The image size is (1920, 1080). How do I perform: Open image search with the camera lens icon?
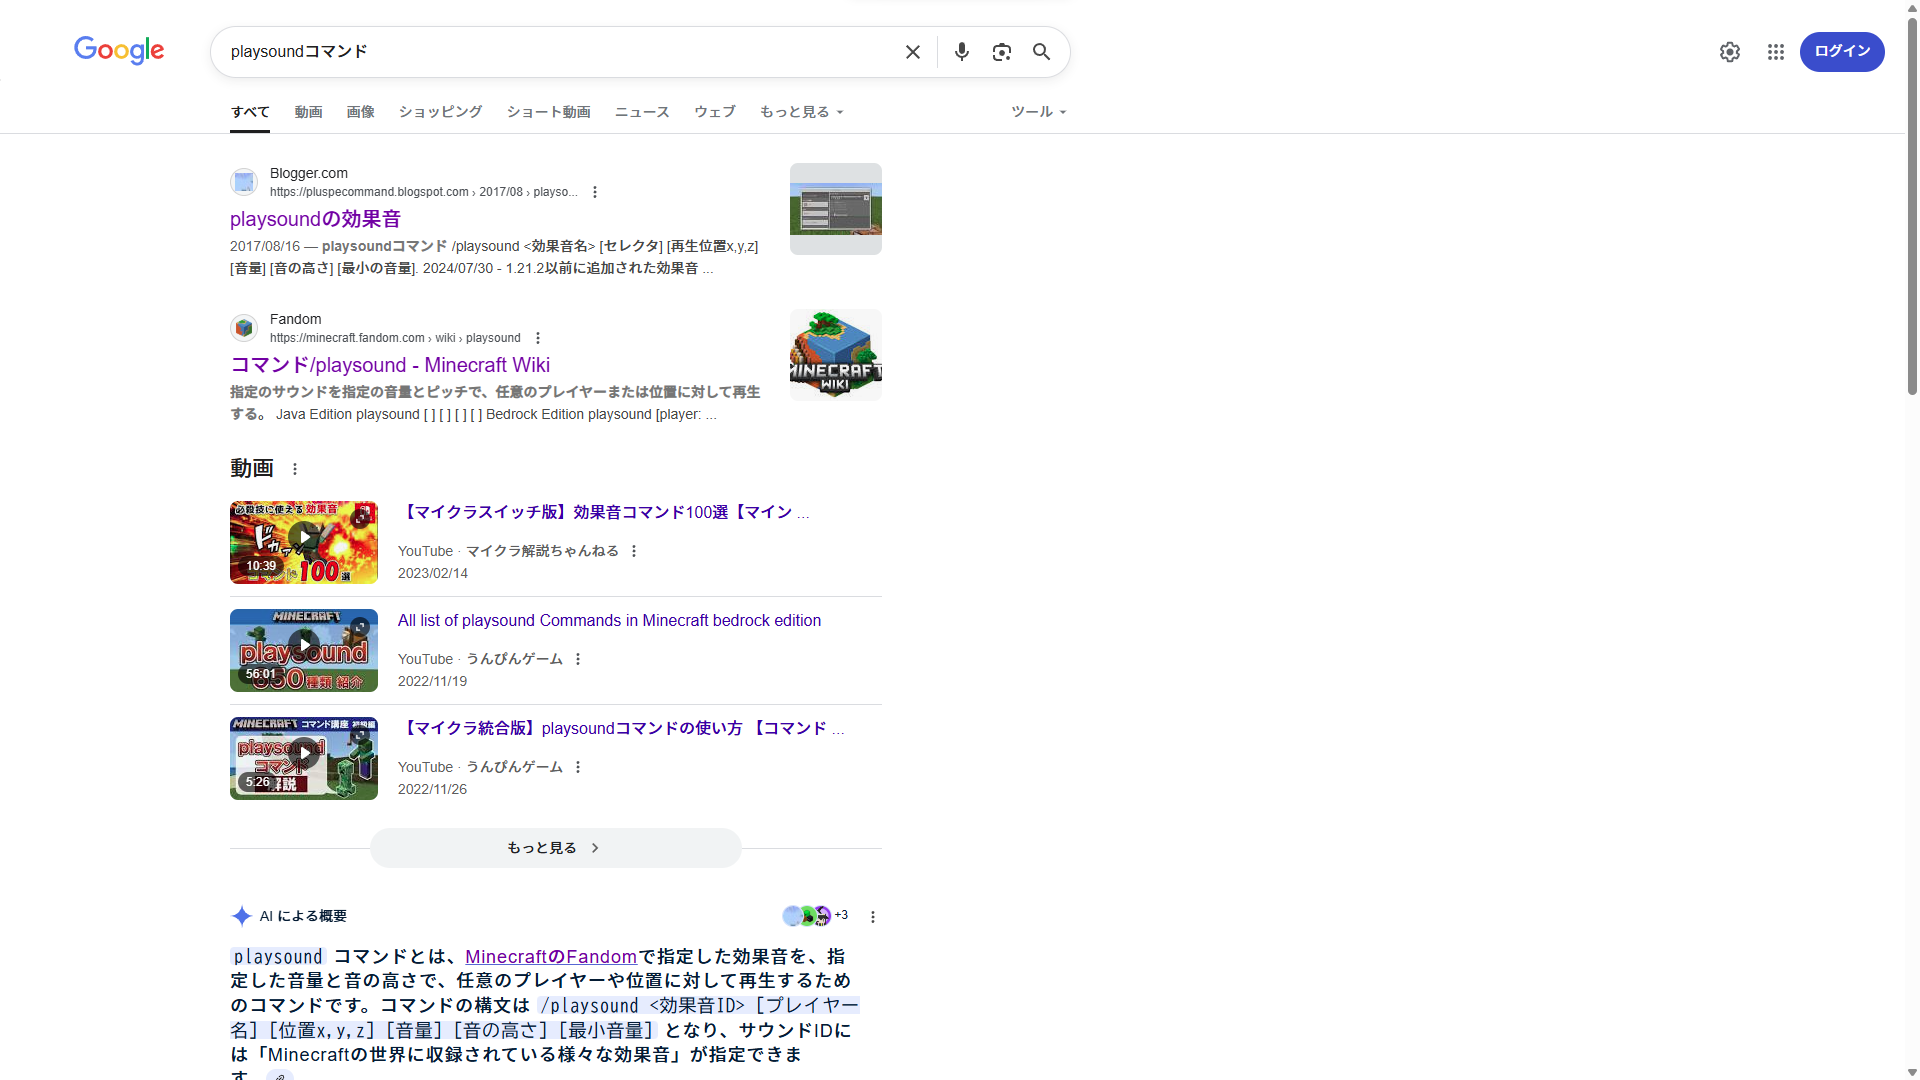[1002, 52]
